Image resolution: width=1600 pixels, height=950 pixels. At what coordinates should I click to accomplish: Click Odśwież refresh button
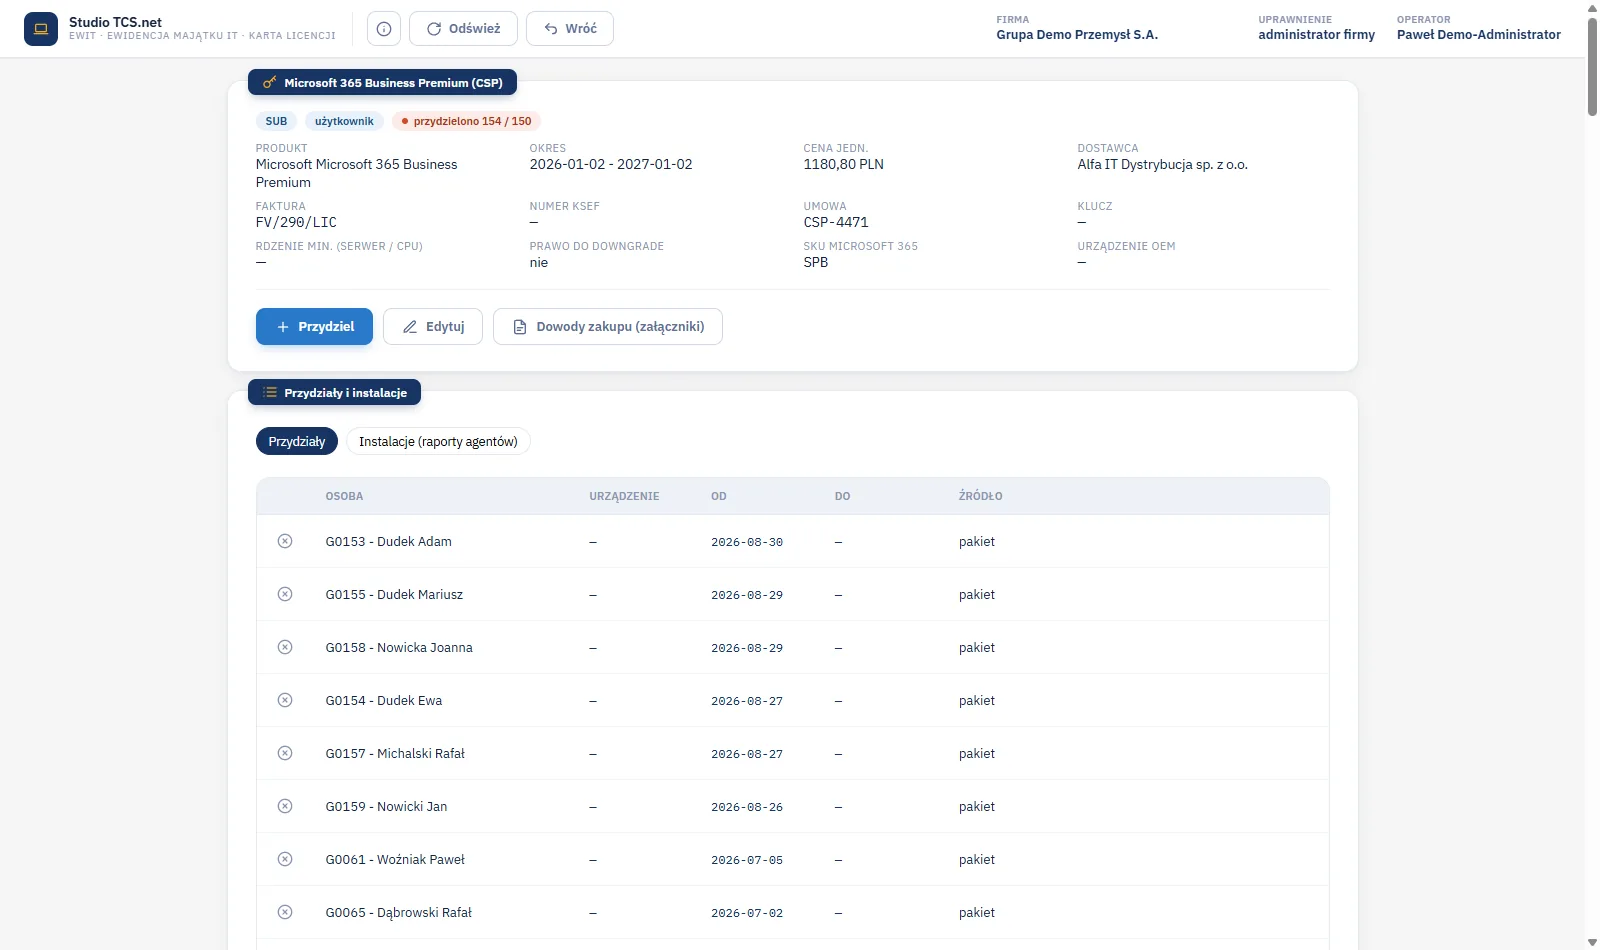[x=463, y=29]
